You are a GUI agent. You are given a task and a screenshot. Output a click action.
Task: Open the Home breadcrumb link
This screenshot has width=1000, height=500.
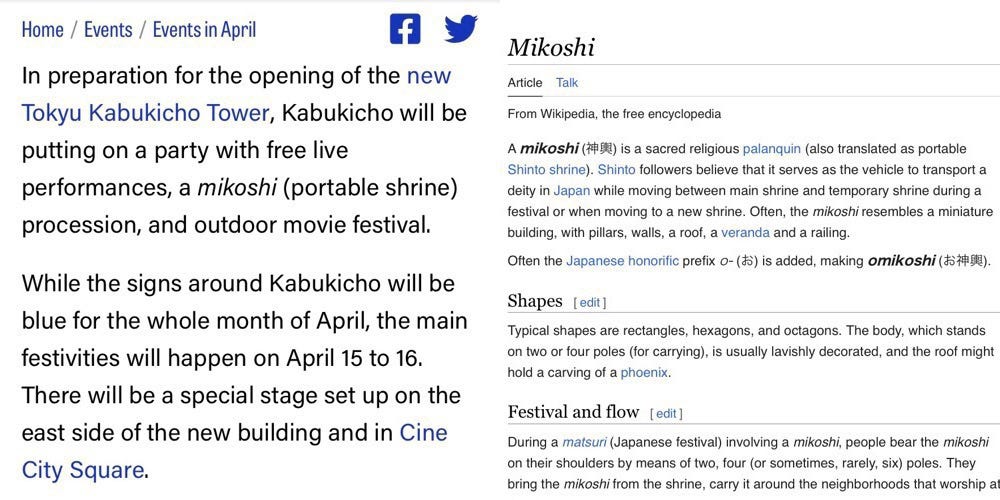click(x=43, y=29)
